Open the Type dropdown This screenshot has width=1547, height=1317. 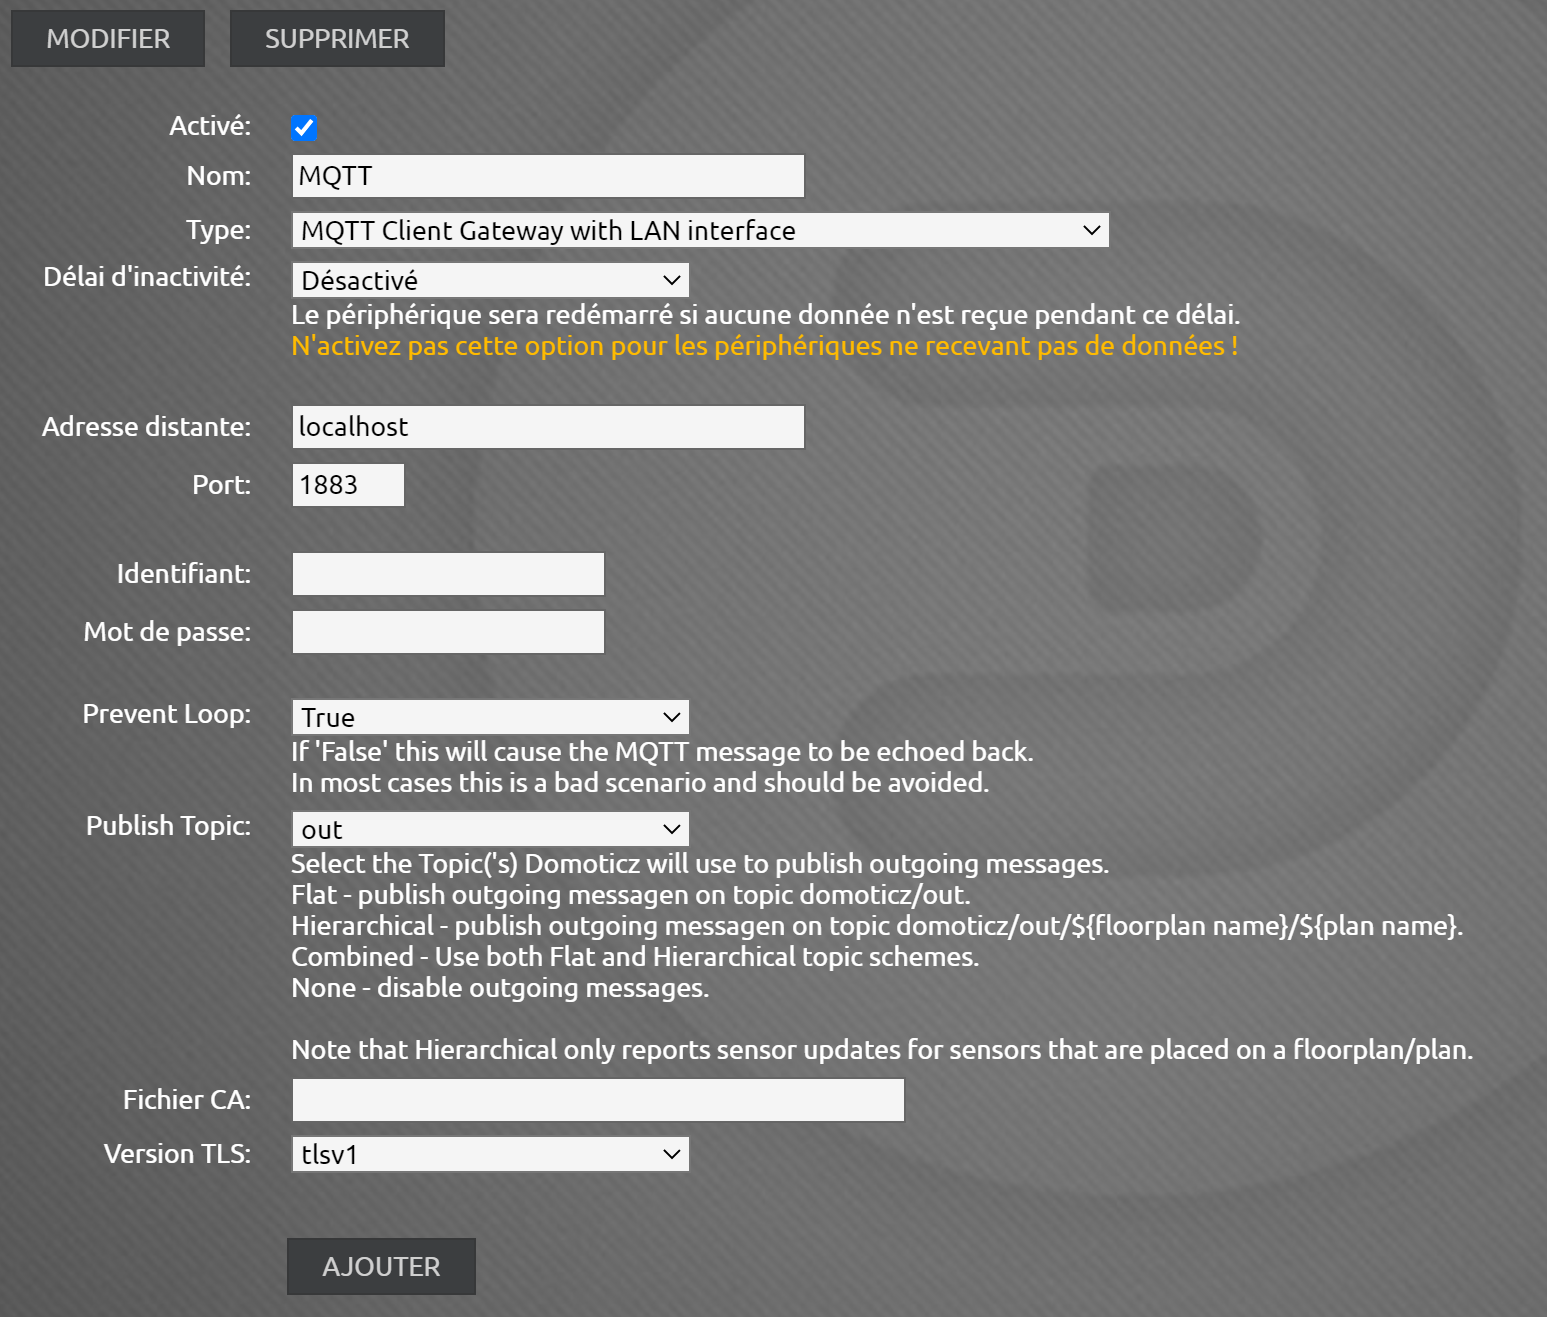click(x=698, y=230)
